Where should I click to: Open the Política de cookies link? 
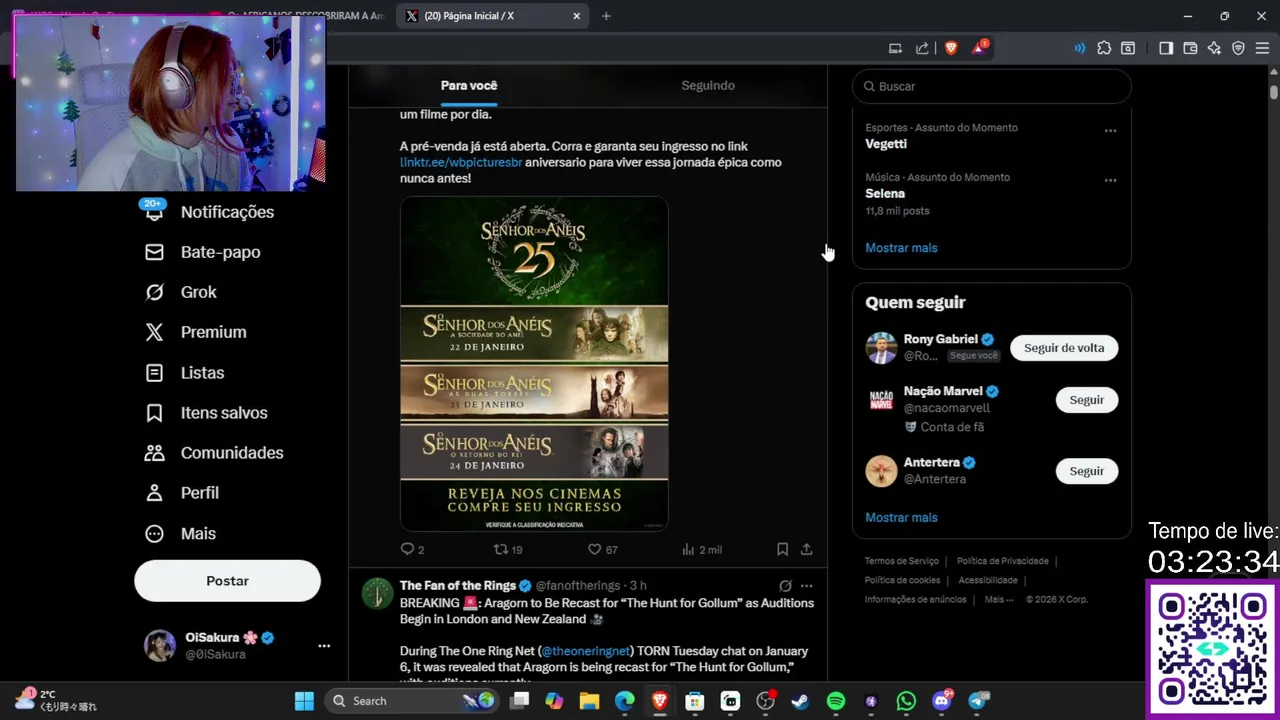click(x=902, y=580)
